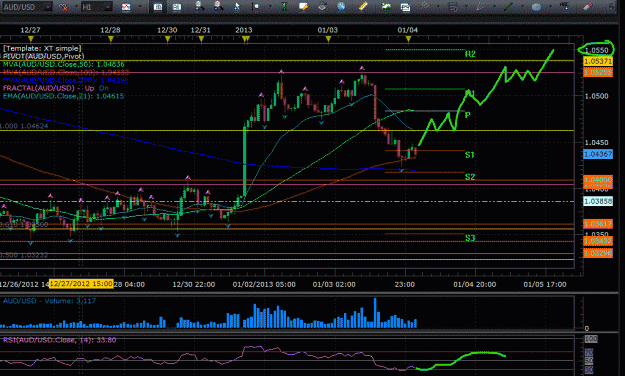
Task: Click the EMA Close 21 indicator label
Action: point(63,96)
